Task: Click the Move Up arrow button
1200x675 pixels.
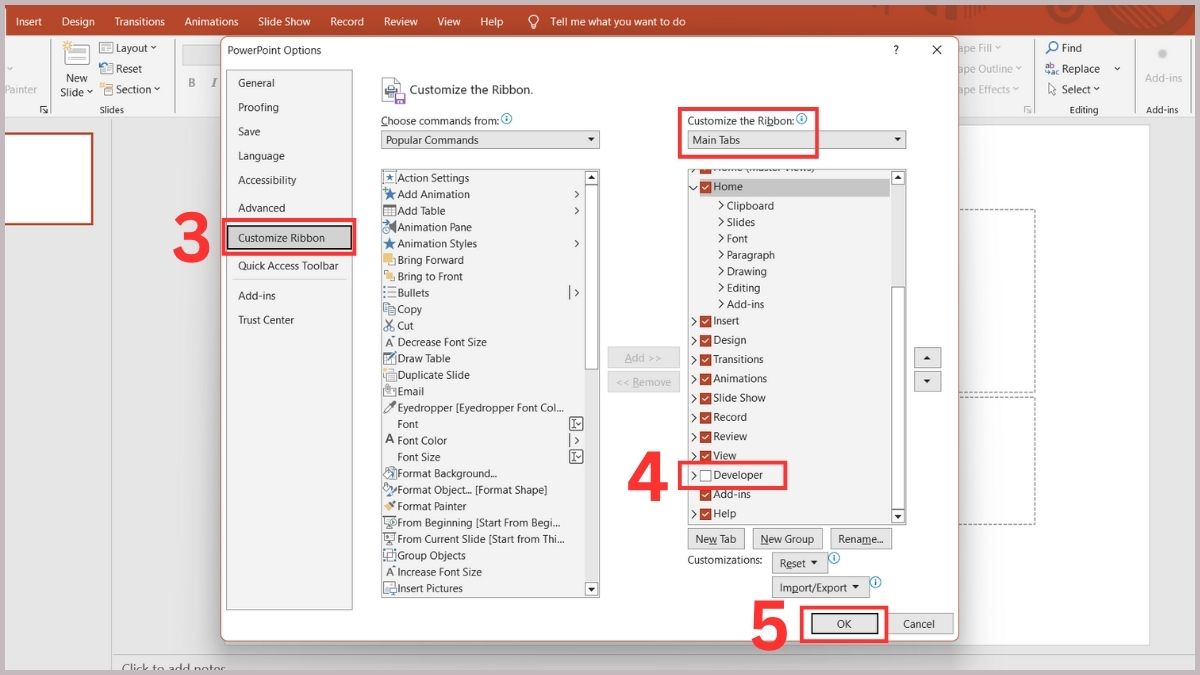Action: coord(927,358)
